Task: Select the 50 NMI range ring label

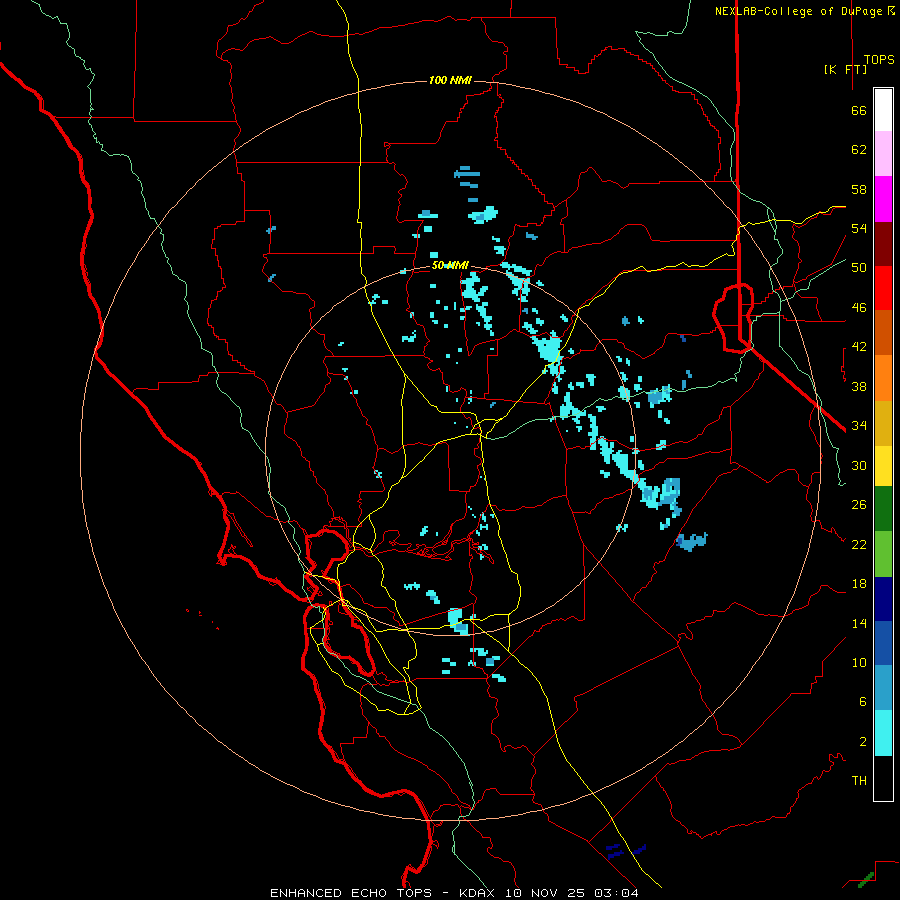Action: point(450,265)
